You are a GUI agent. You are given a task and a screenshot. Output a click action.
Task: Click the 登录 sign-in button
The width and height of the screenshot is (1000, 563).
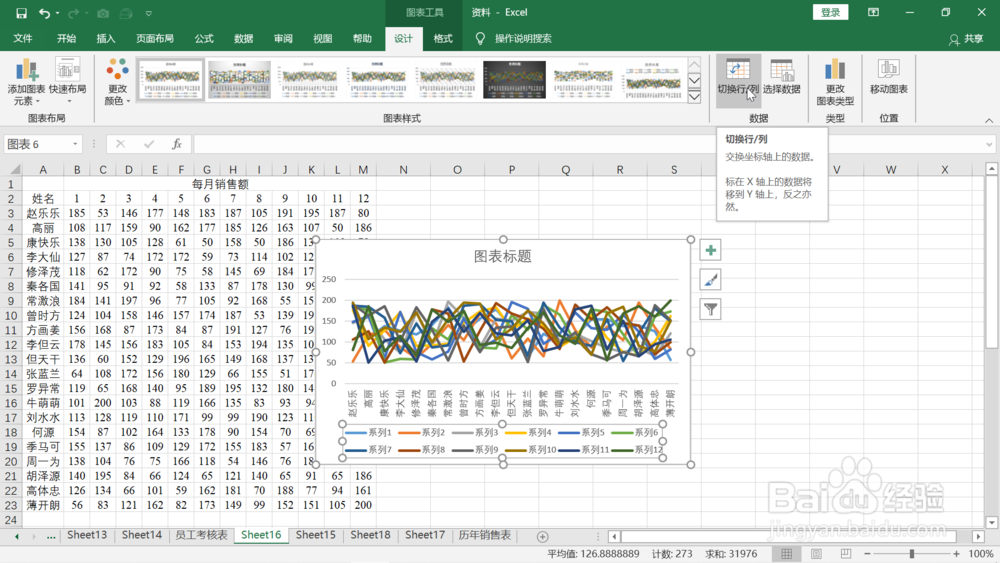coord(830,12)
